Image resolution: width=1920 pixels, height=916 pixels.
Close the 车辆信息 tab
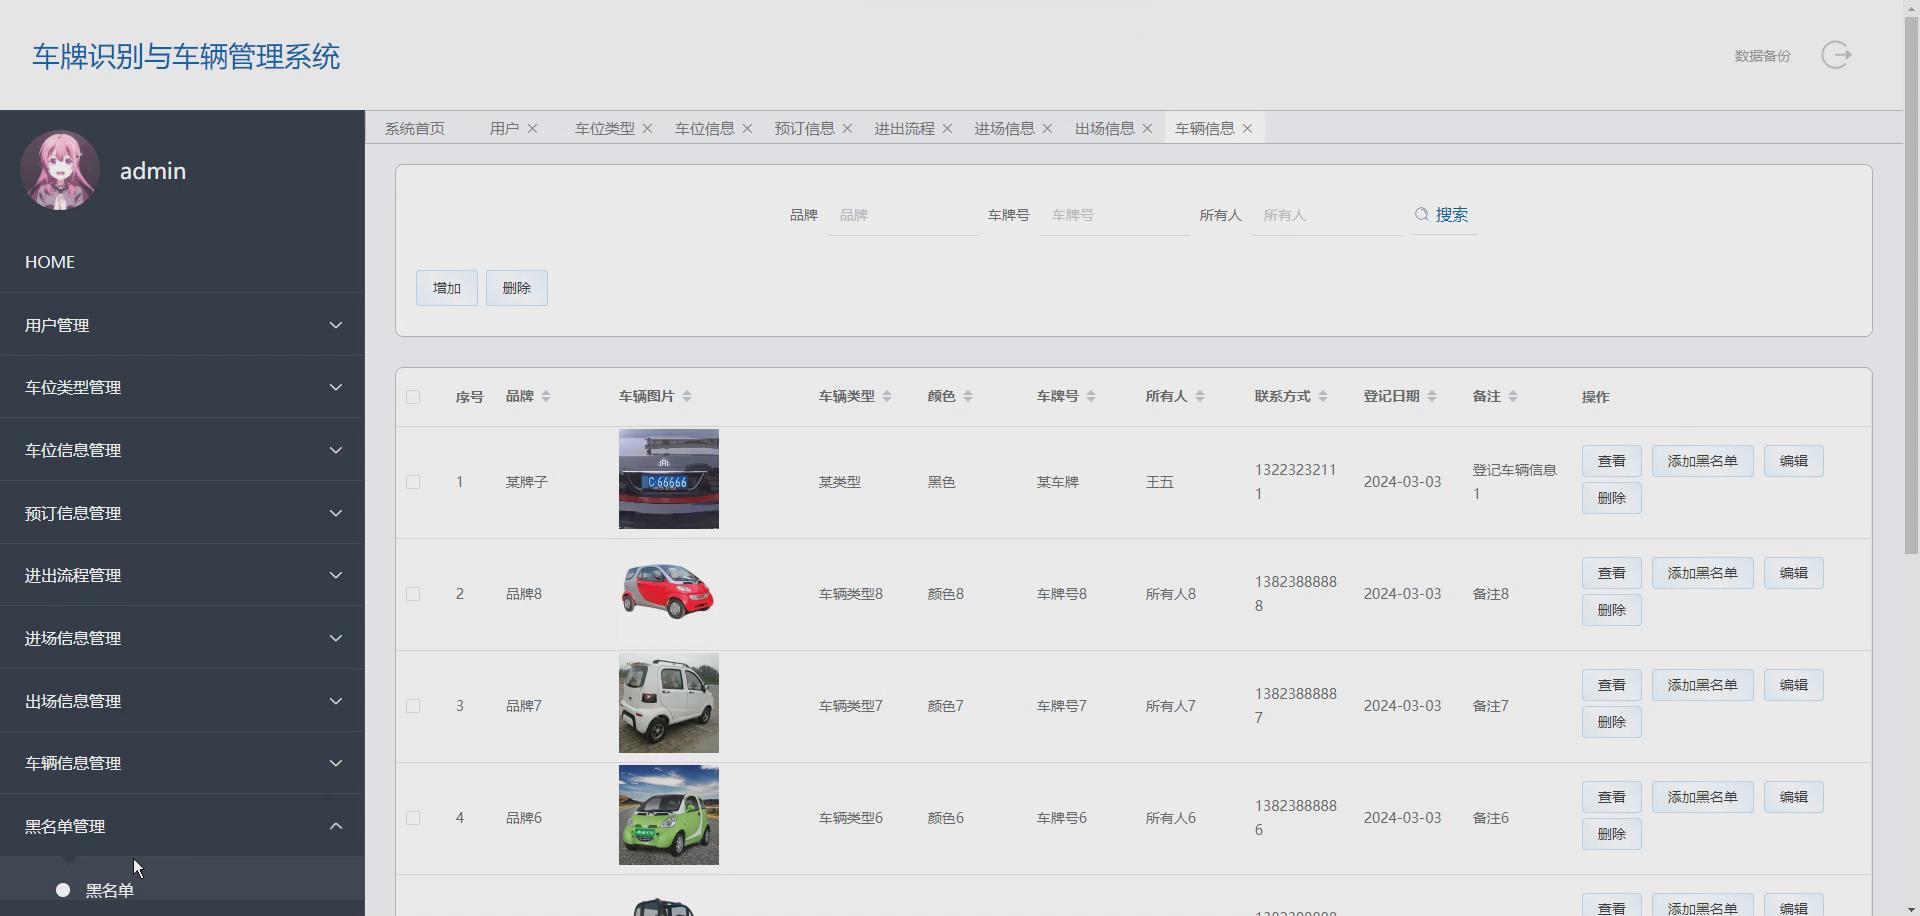(1247, 129)
